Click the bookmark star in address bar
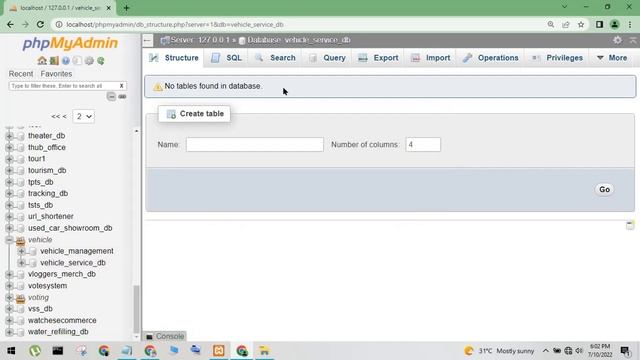This screenshot has height=360, width=640. click(581, 24)
